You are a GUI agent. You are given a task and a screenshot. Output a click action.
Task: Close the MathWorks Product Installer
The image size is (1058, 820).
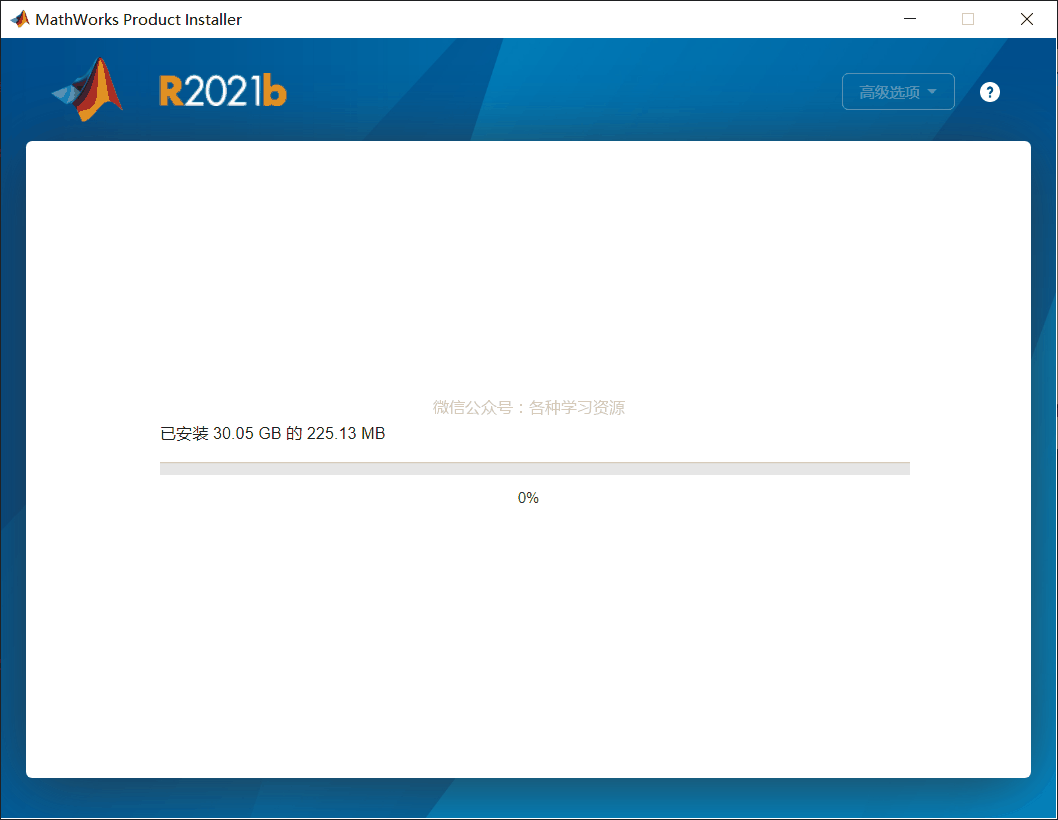pyautogui.click(x=1027, y=19)
